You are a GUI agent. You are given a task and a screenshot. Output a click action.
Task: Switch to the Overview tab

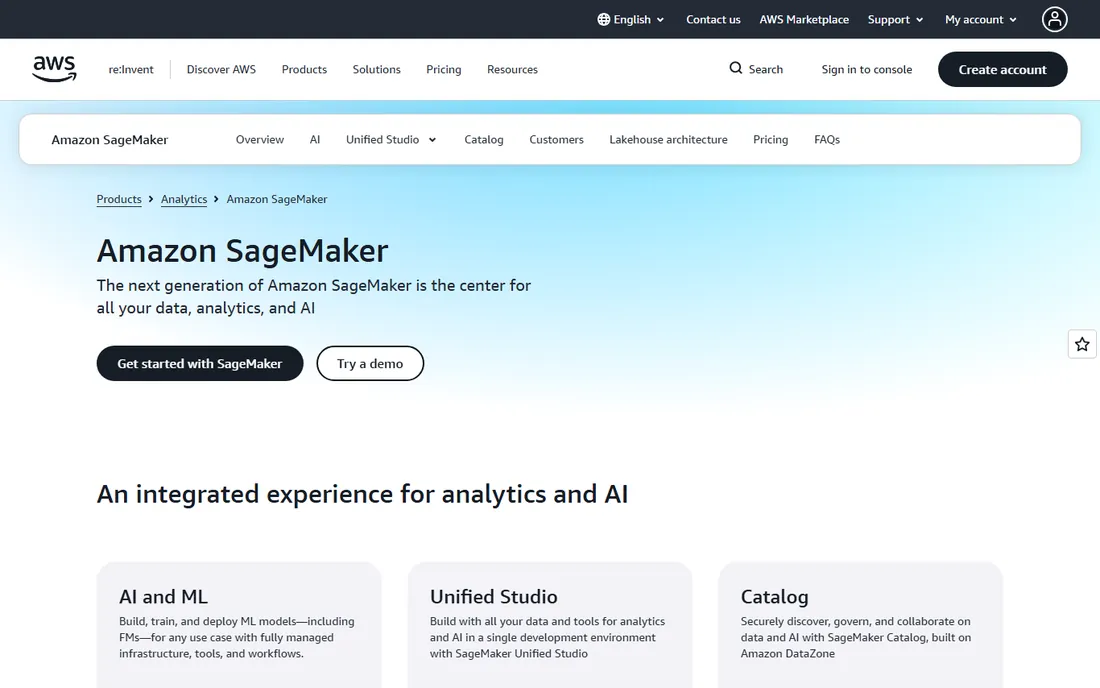point(260,140)
